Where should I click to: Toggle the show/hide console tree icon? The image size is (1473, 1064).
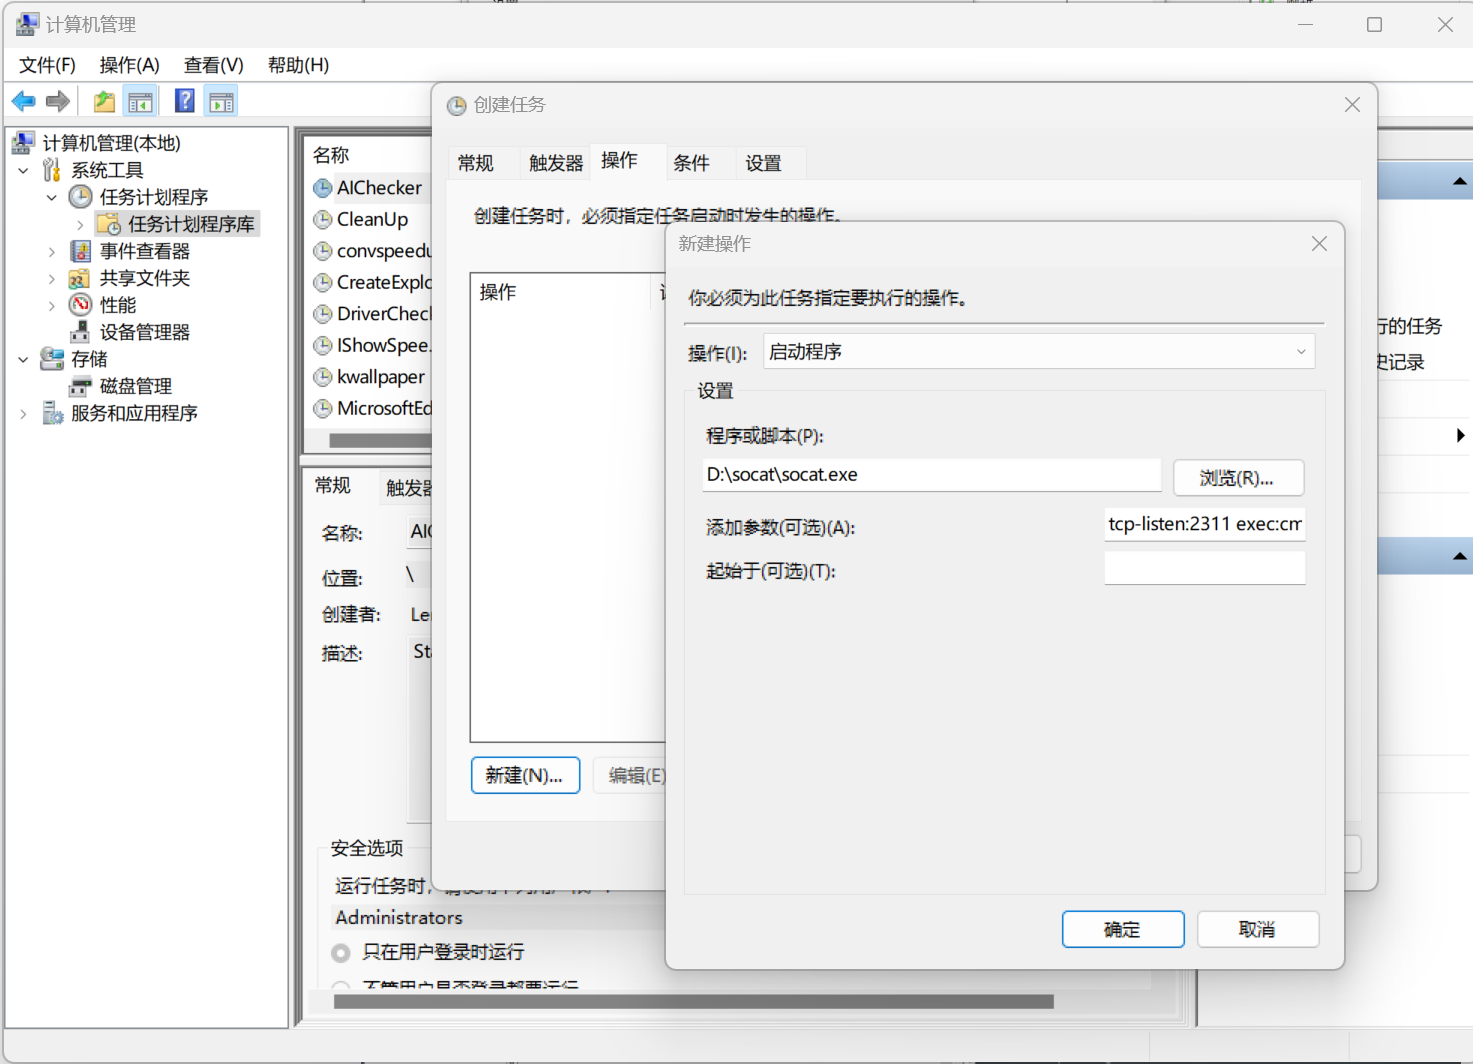pos(140,100)
